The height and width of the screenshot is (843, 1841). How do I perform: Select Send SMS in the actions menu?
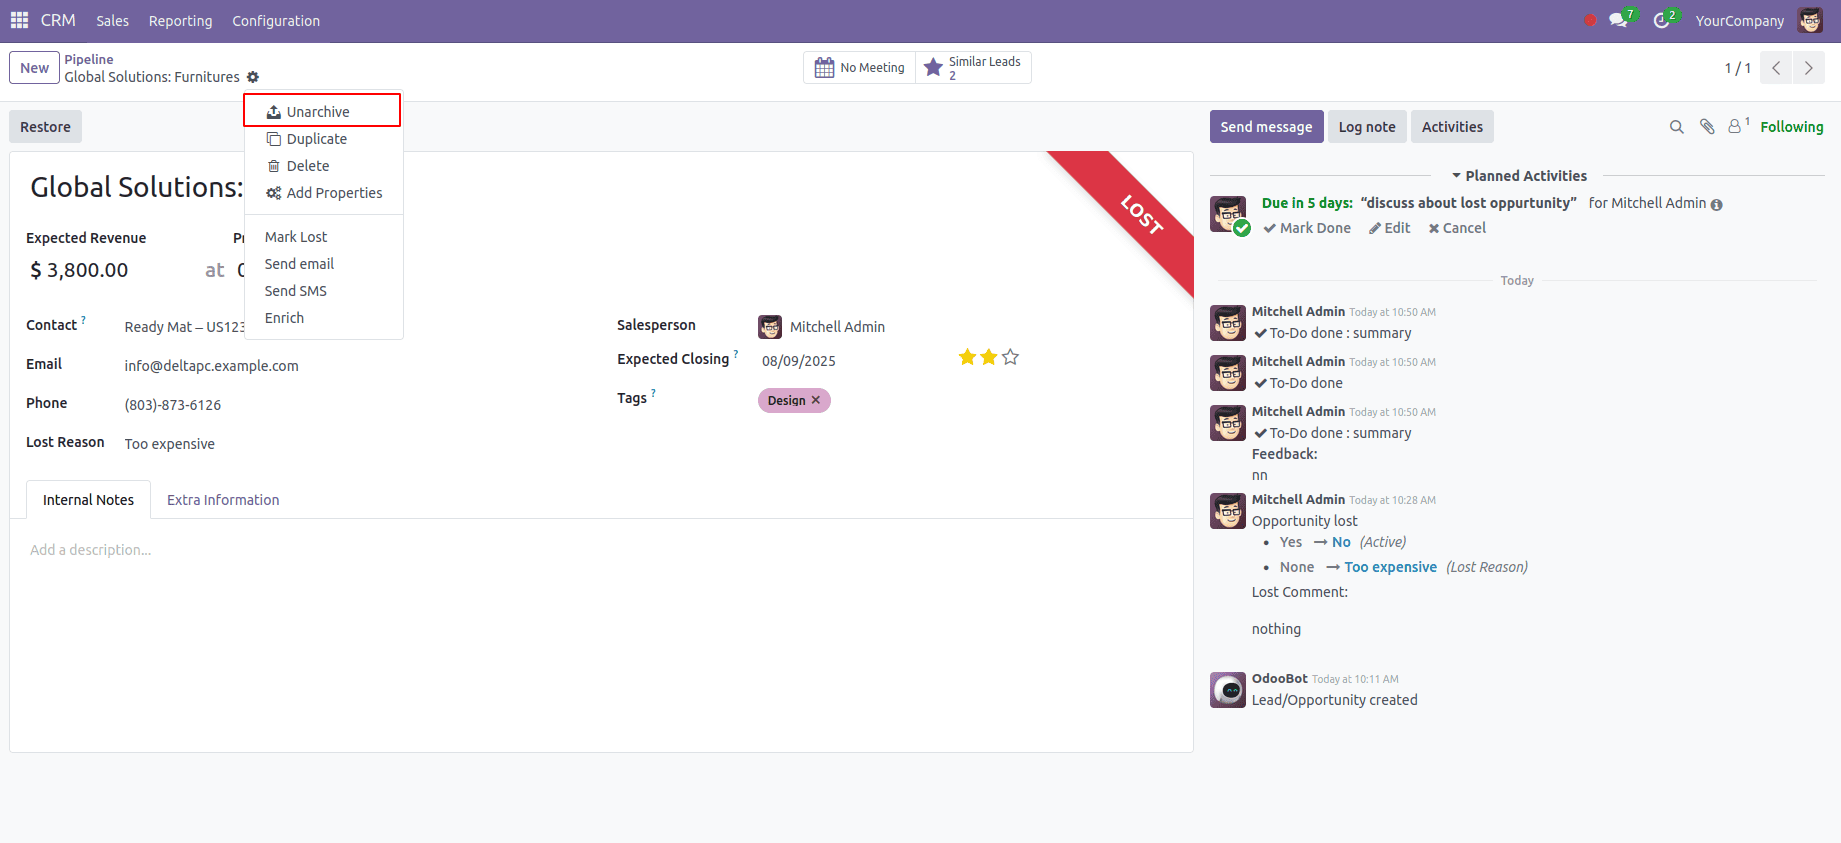click(323, 291)
